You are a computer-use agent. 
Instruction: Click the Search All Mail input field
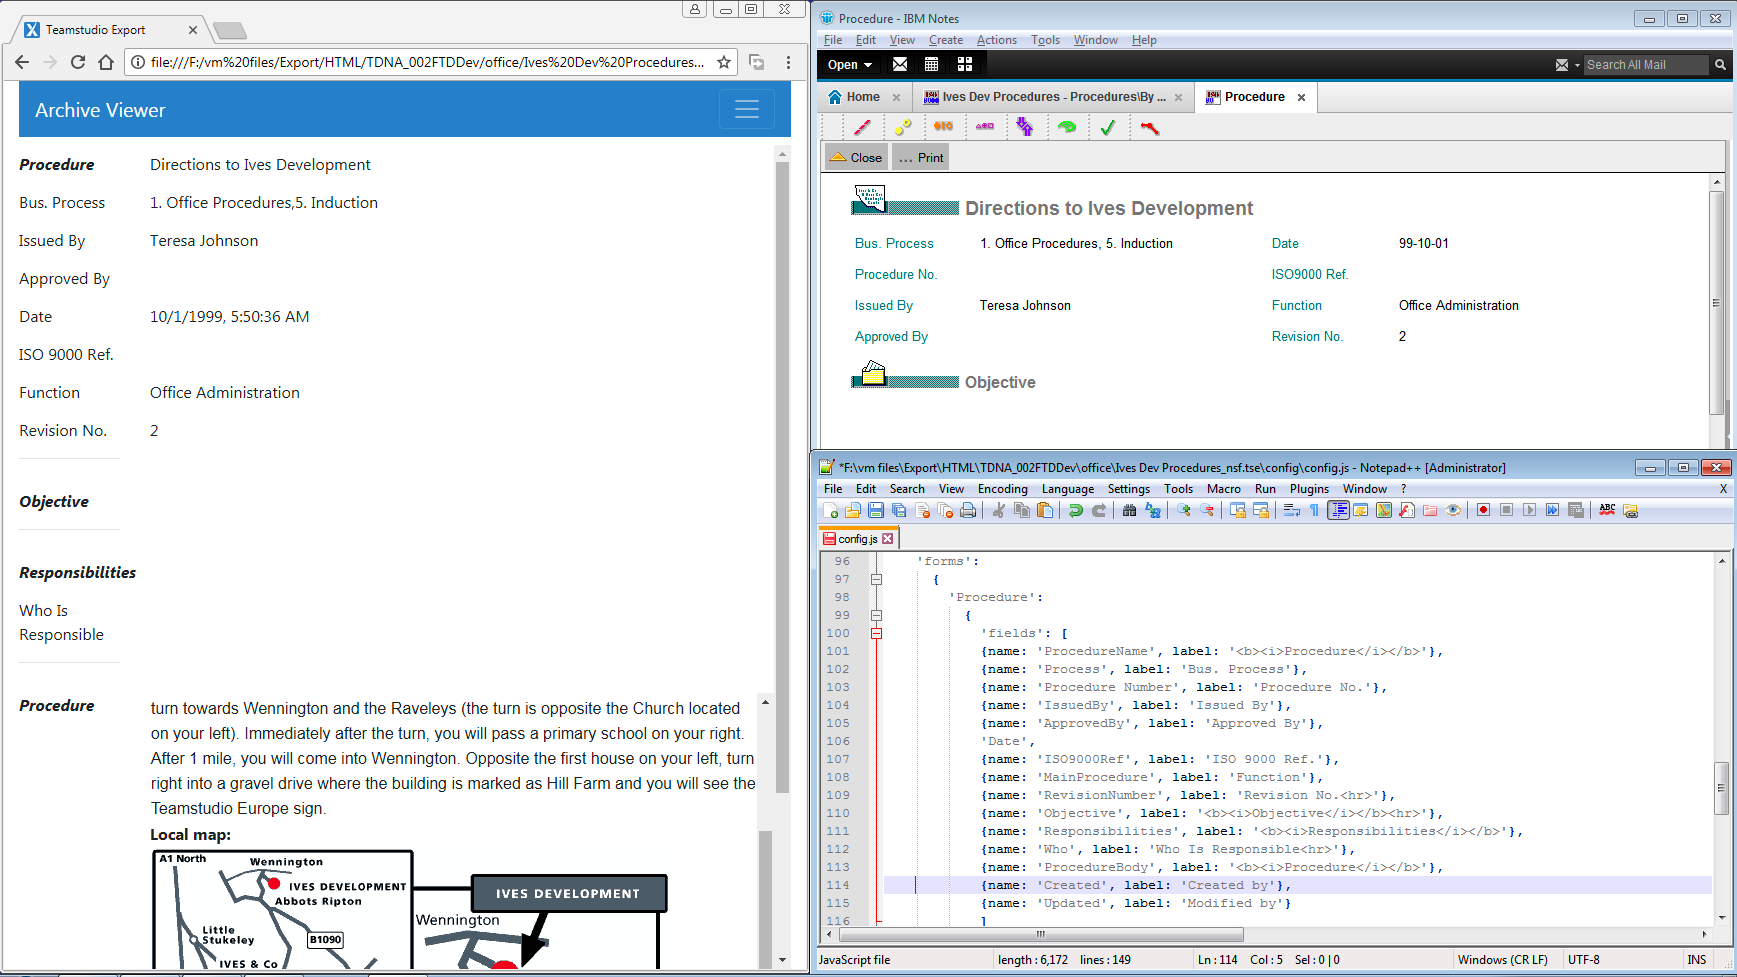[1646, 65]
